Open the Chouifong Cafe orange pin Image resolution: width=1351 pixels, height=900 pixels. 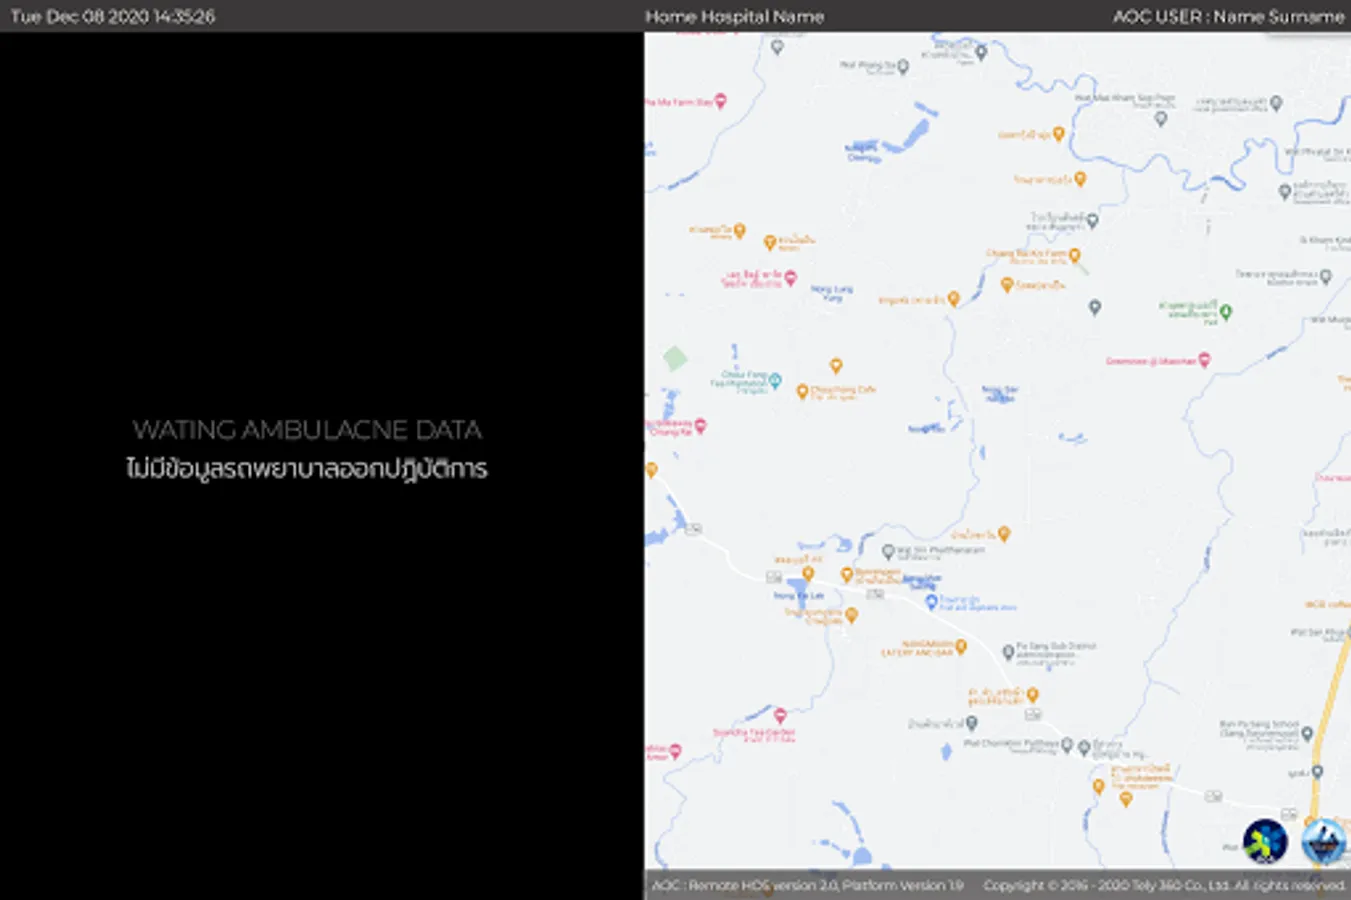click(x=802, y=392)
